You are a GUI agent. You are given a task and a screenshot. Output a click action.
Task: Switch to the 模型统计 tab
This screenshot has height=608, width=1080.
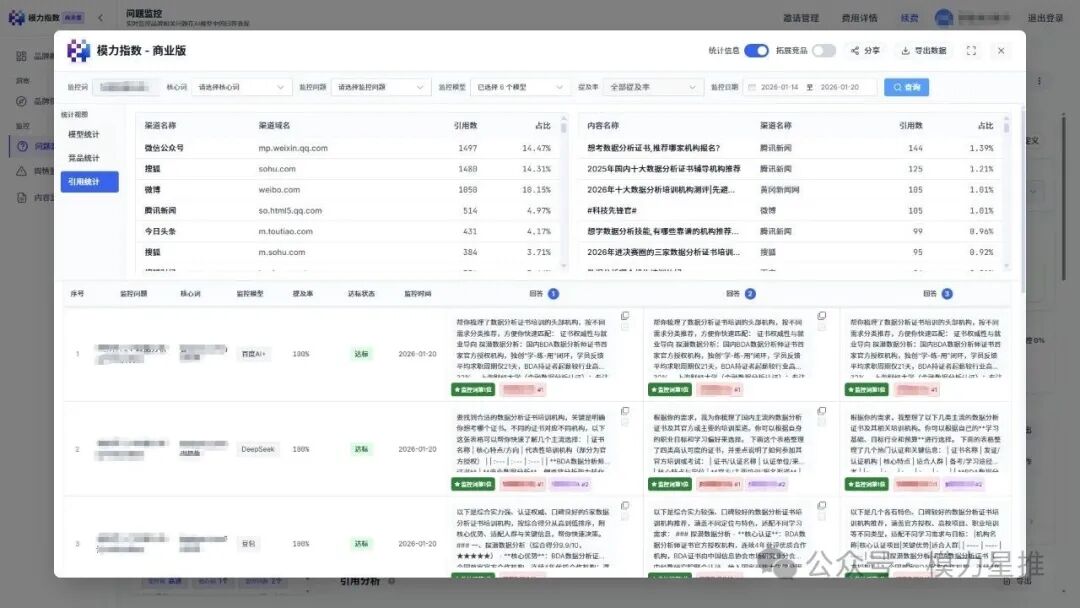84,135
